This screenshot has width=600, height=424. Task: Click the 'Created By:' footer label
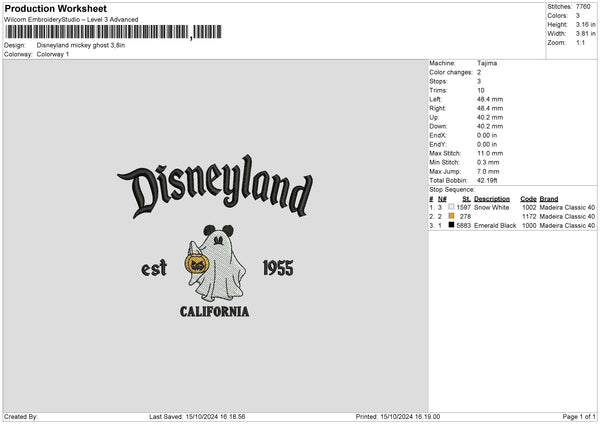tap(21, 417)
